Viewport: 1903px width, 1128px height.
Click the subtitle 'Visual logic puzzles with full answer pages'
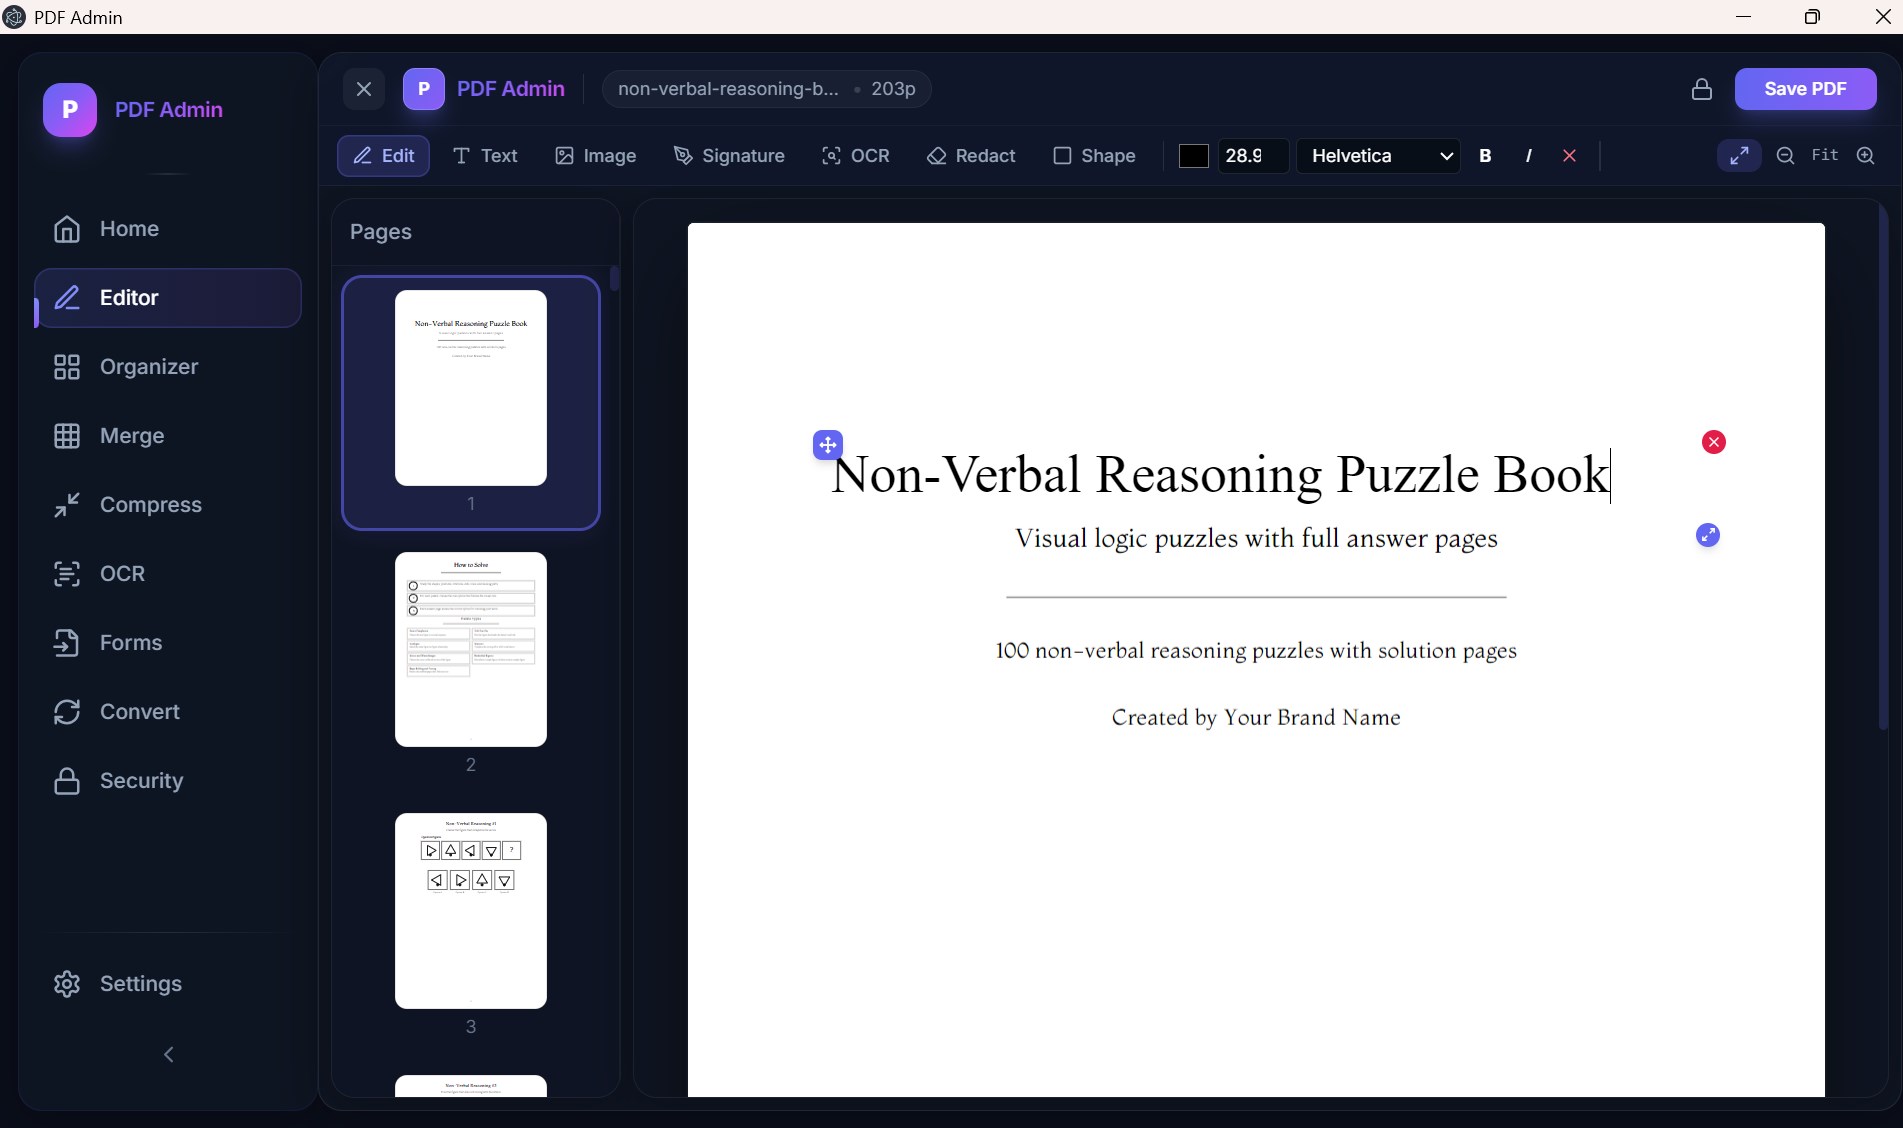[1256, 539]
